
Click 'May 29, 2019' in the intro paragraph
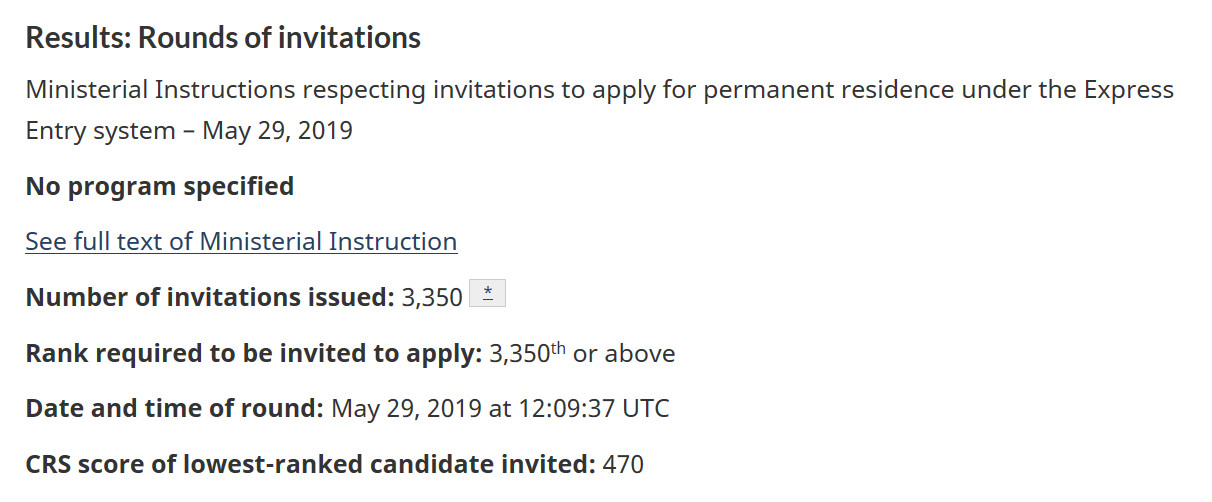[278, 131]
